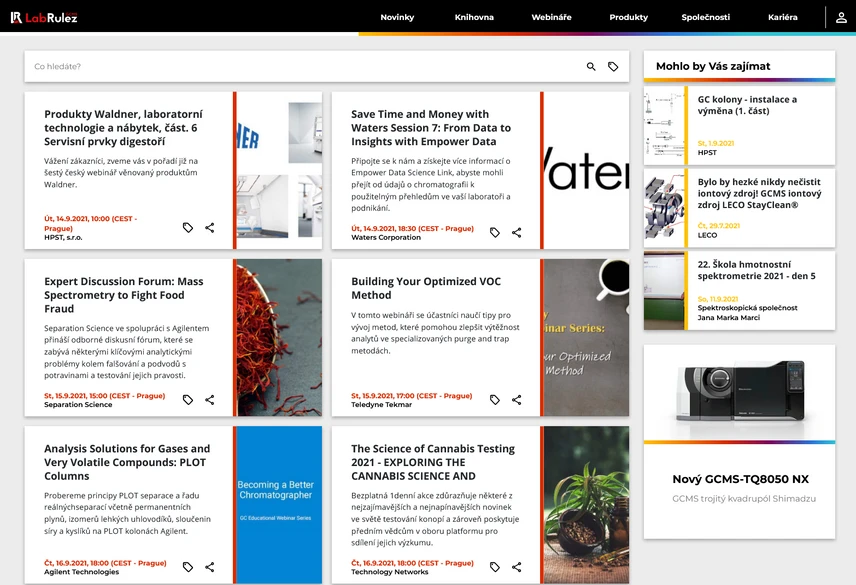Viewport: 856px width, 585px height.
Task: Click the 'Co hledáte?' search field
Action: (300, 67)
